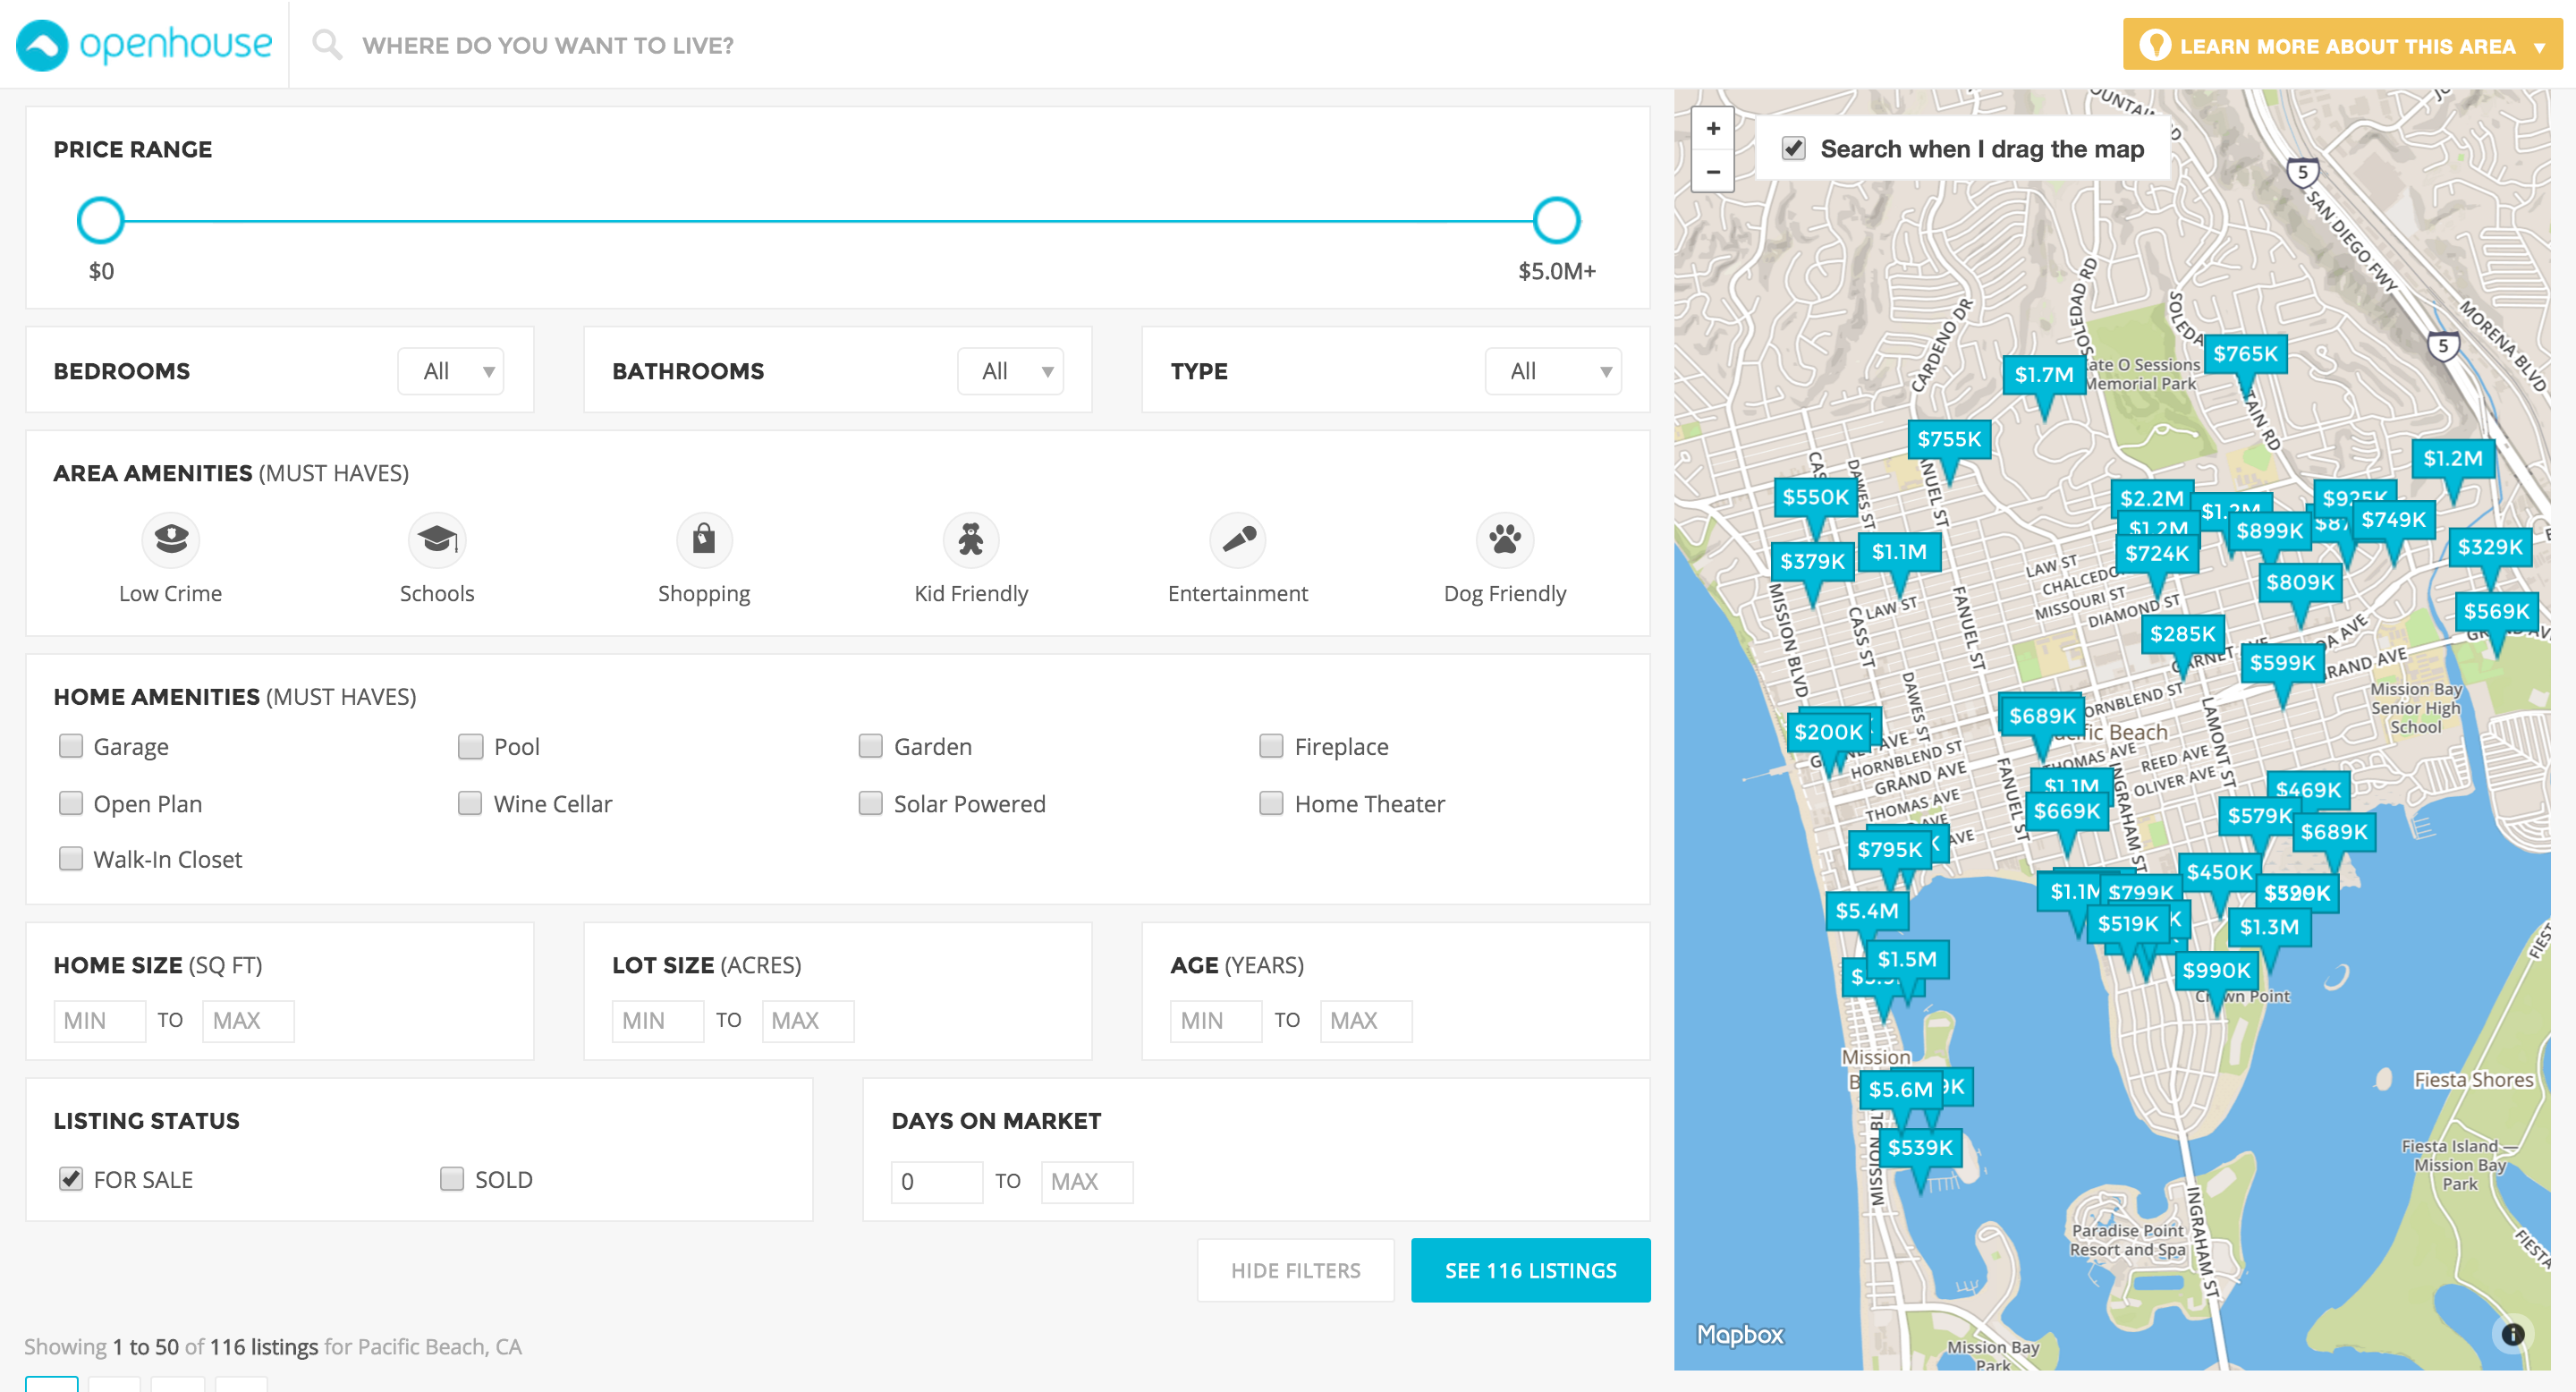Uncheck Search when I drag the map
Viewport: 2576px width, 1392px height.
[x=1793, y=149]
